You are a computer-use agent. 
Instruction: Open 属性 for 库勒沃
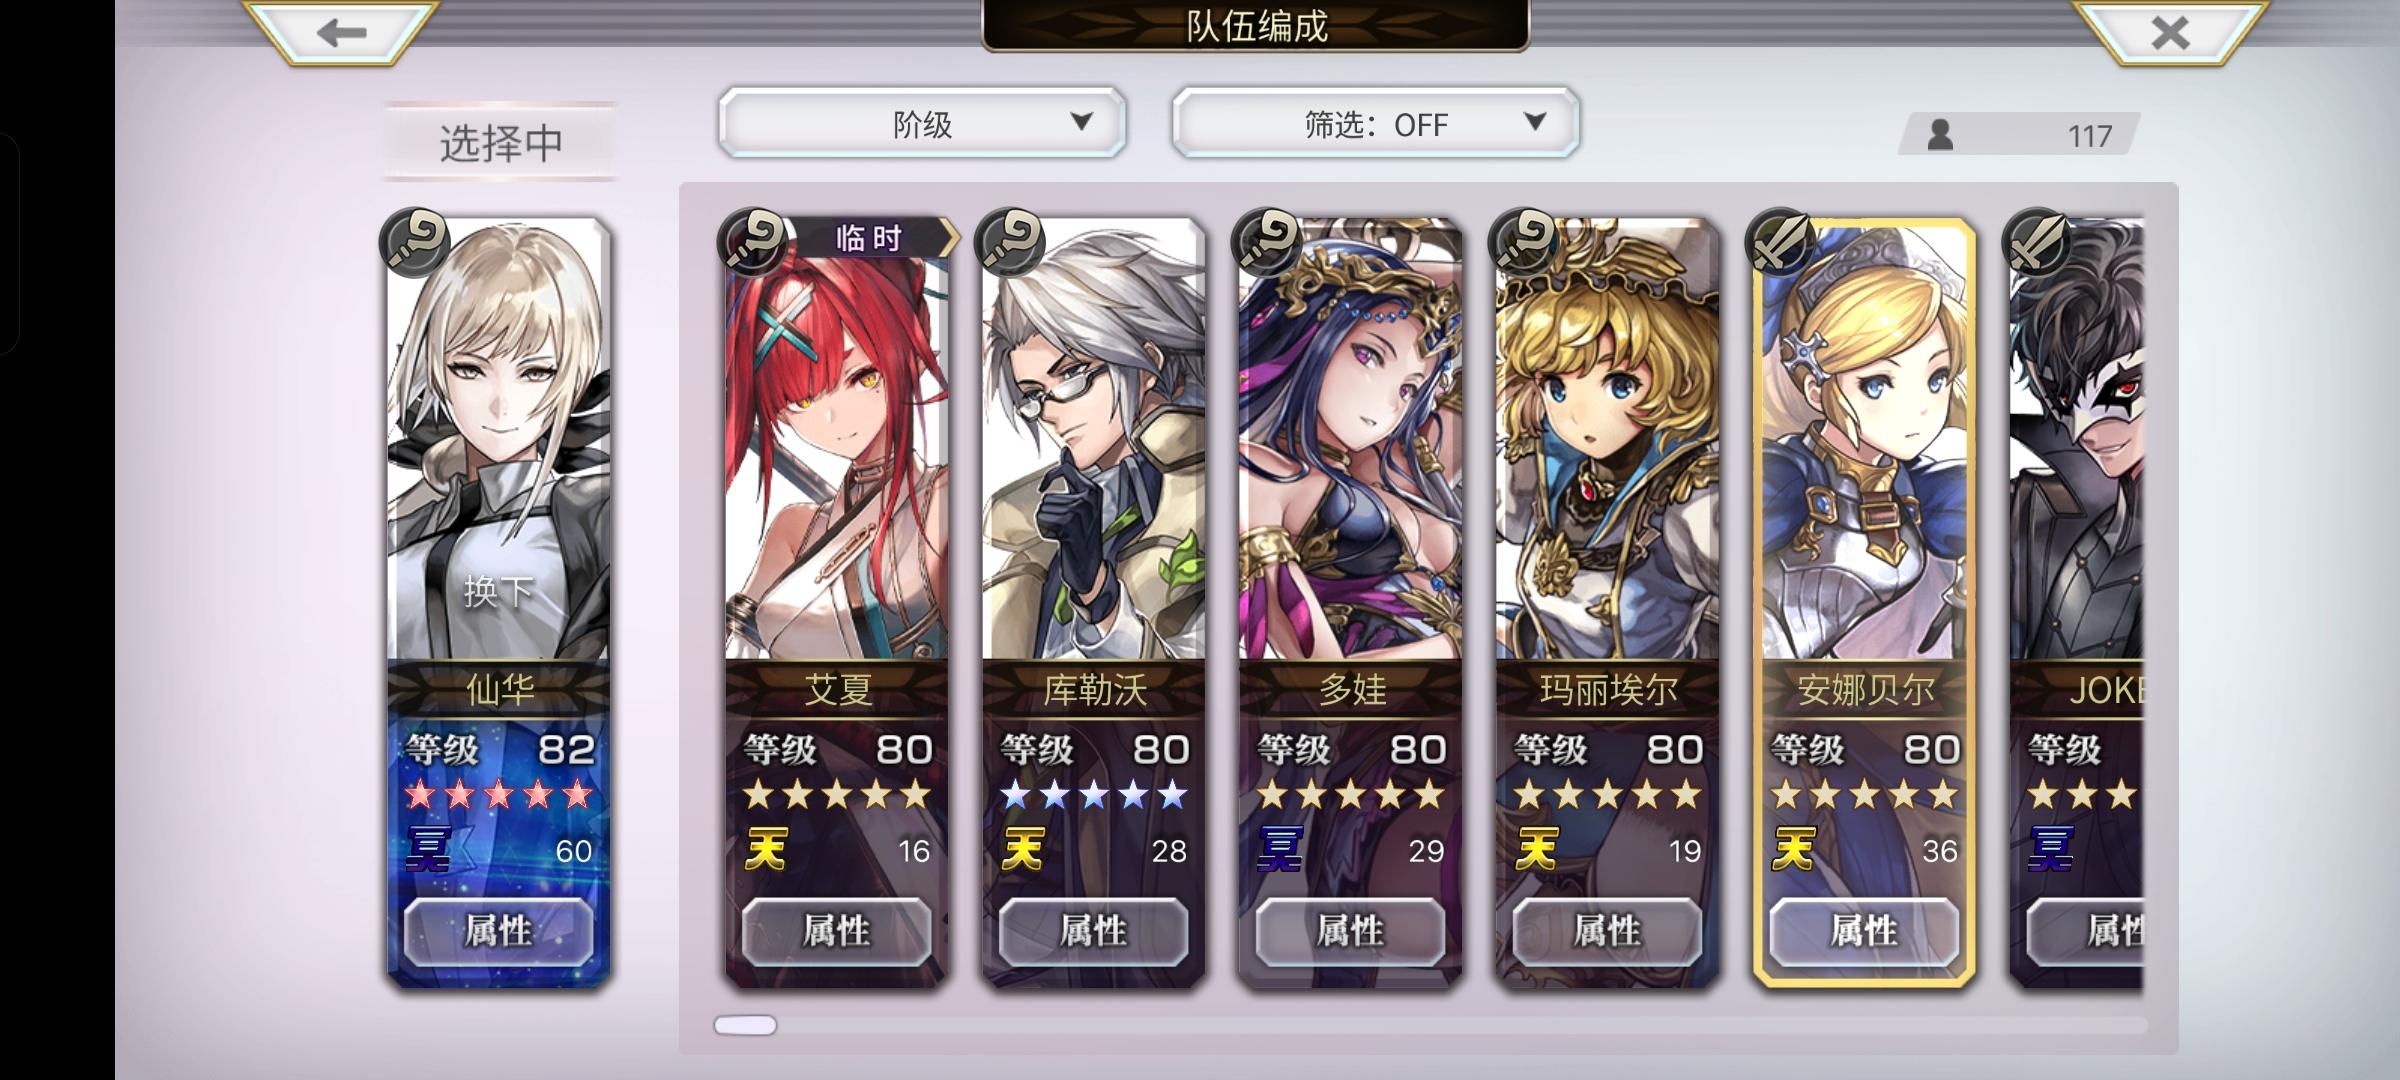1093,931
